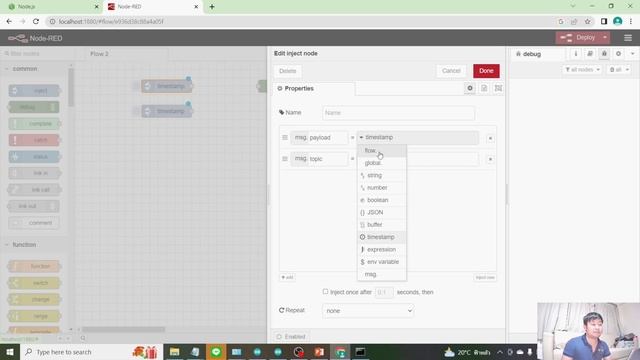This screenshot has height=360, width=640.
Task: Open a new browser tab
Action: (x=212, y=7)
